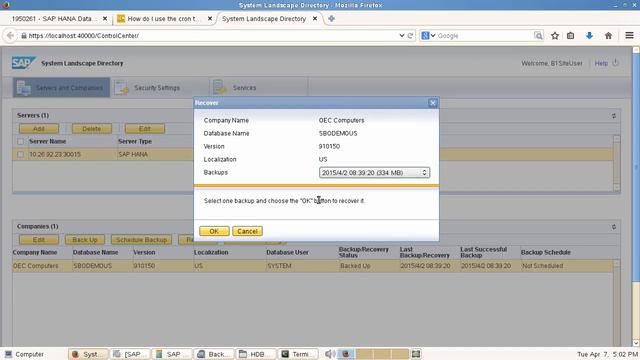The image size is (640, 360).
Task: Open the bookmarks list icon
Action: pos(571,36)
